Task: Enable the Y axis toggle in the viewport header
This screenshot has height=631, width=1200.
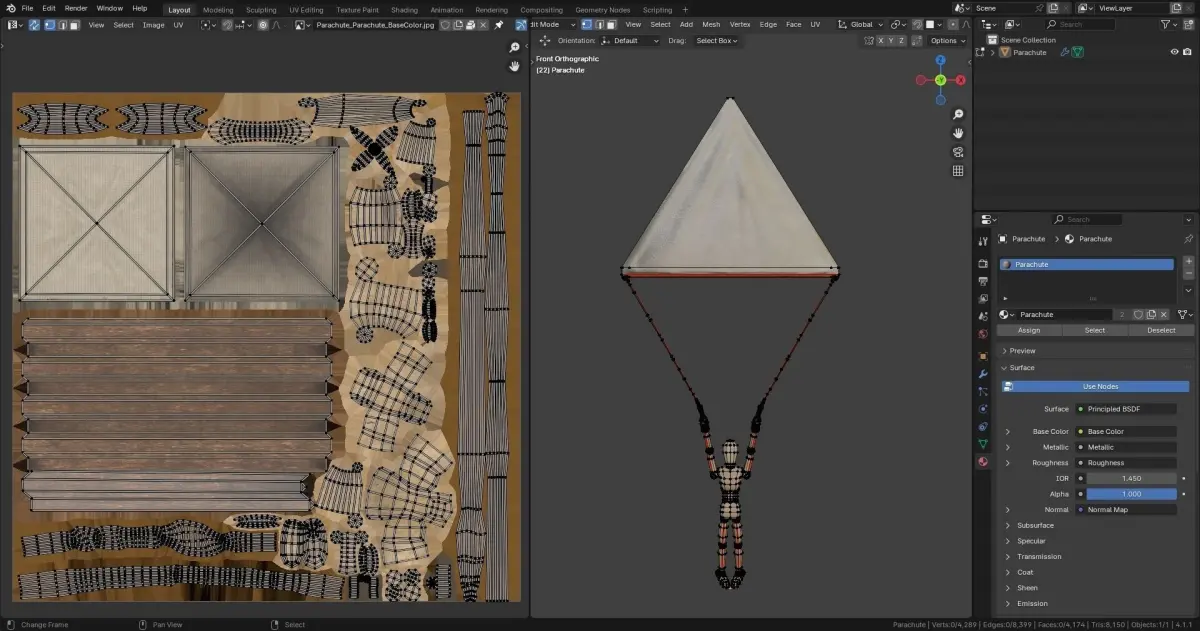Action: click(893, 40)
